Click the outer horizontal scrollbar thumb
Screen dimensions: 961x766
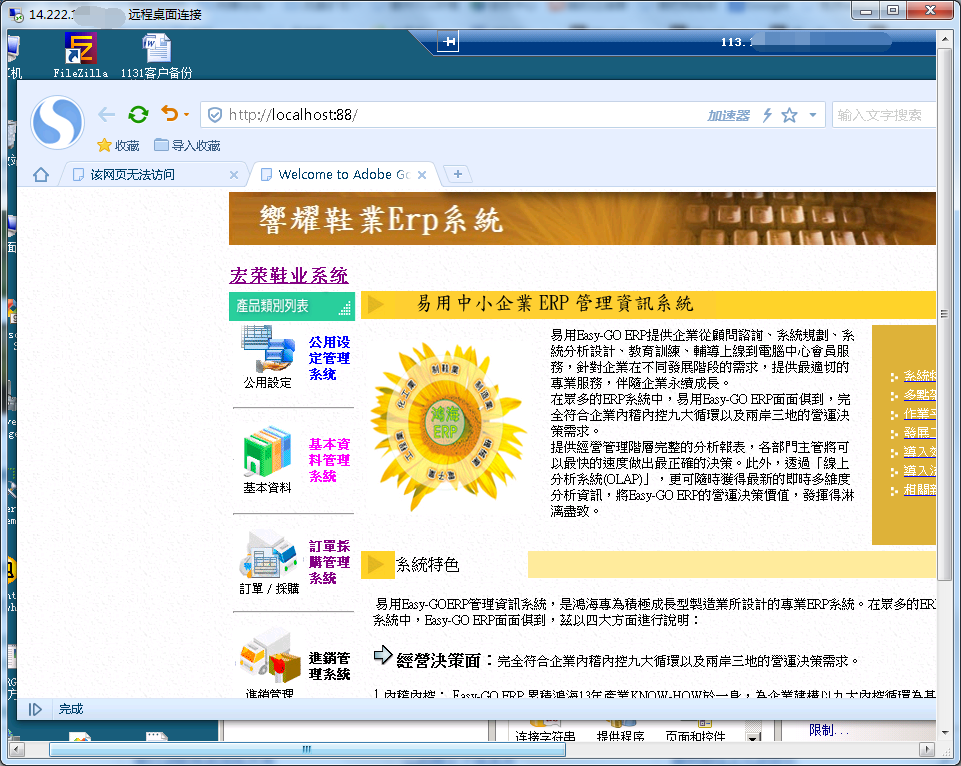(x=307, y=749)
